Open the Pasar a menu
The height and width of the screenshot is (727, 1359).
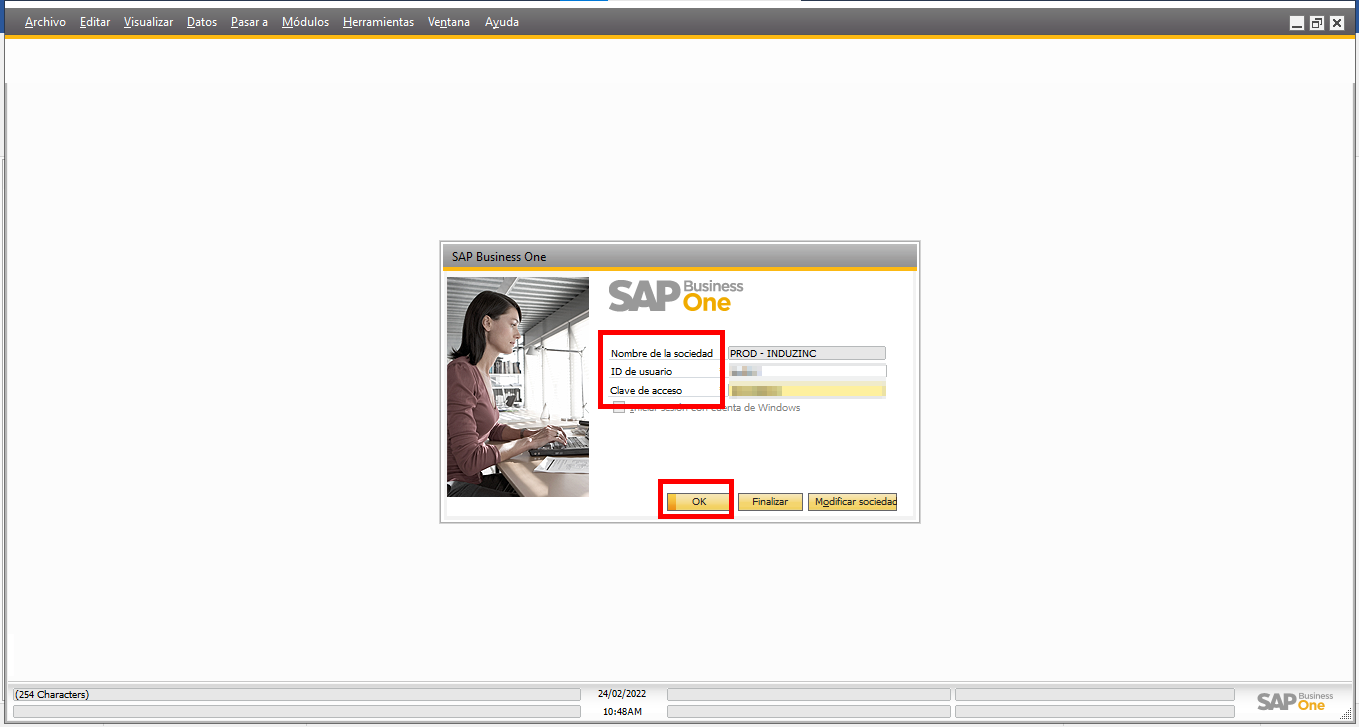[249, 22]
